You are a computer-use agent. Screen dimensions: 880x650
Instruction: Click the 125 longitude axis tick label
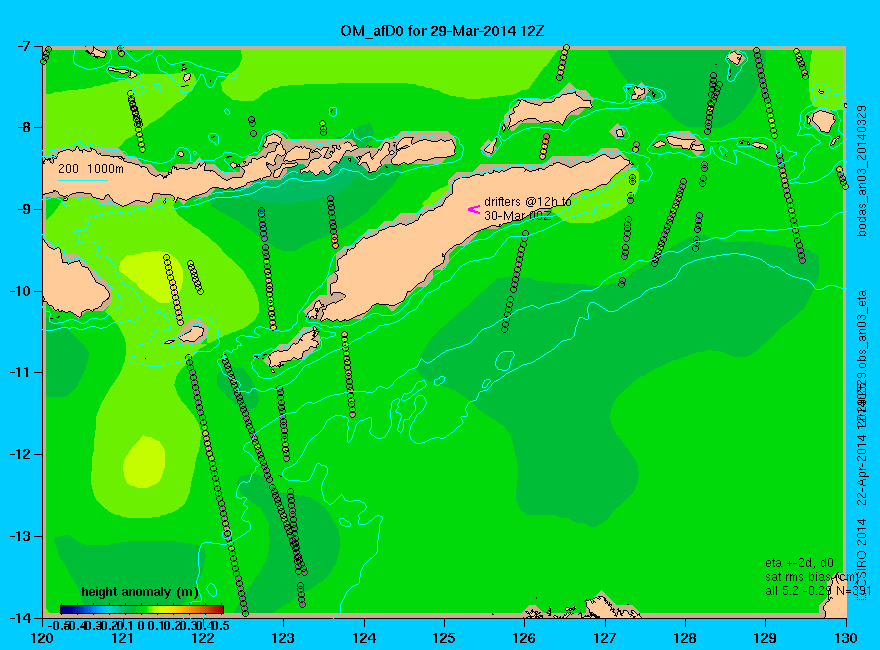[444, 638]
